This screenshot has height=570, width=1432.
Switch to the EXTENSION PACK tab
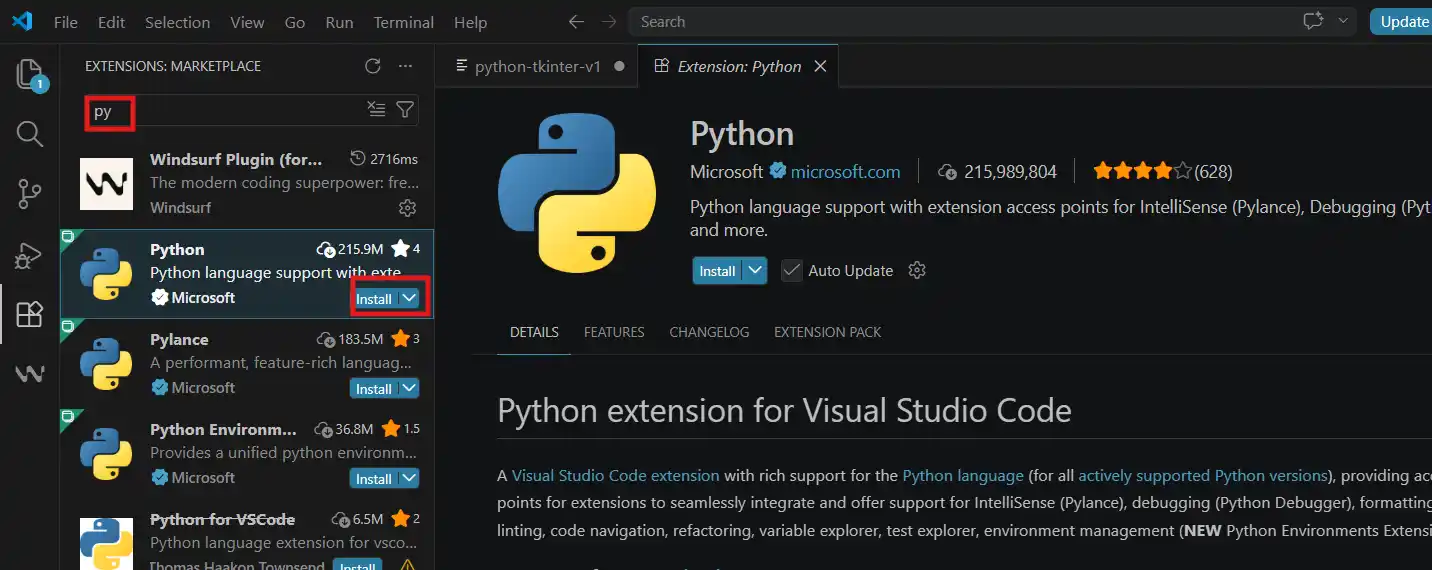point(828,332)
